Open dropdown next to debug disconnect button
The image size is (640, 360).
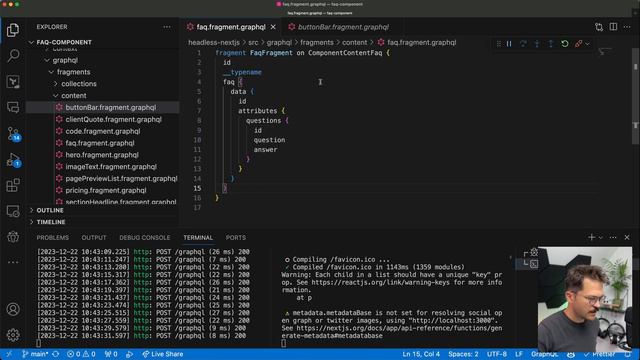(x=587, y=44)
